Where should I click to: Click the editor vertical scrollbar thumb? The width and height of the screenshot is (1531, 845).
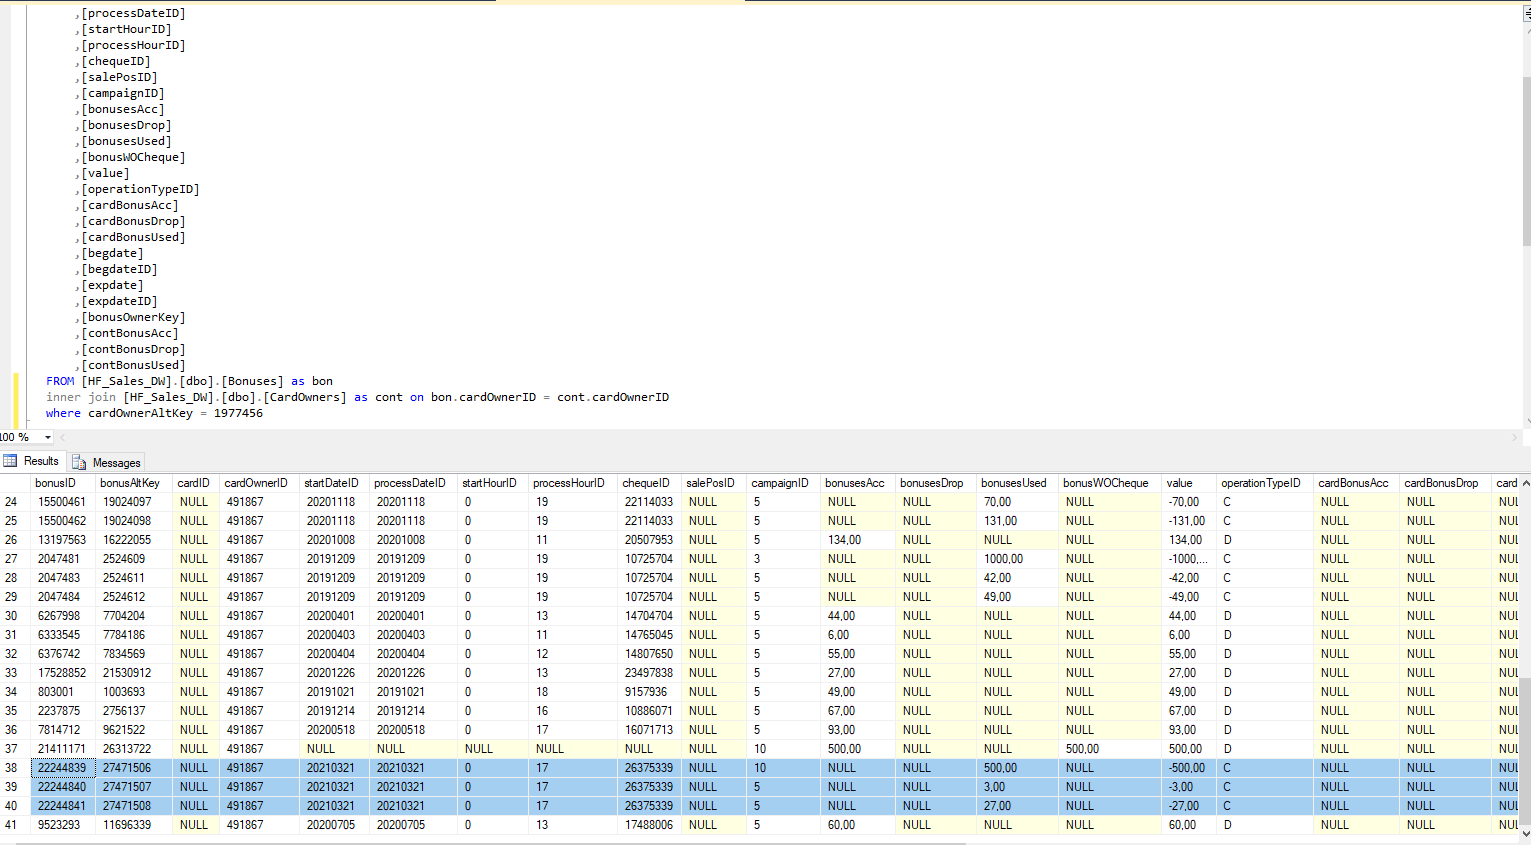(1525, 160)
